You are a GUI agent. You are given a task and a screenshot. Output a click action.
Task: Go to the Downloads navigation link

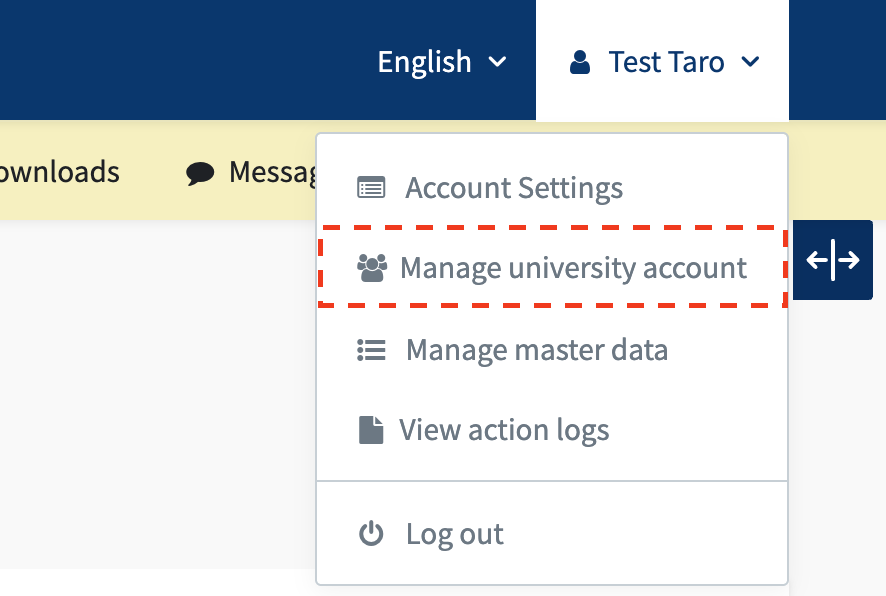click(58, 172)
